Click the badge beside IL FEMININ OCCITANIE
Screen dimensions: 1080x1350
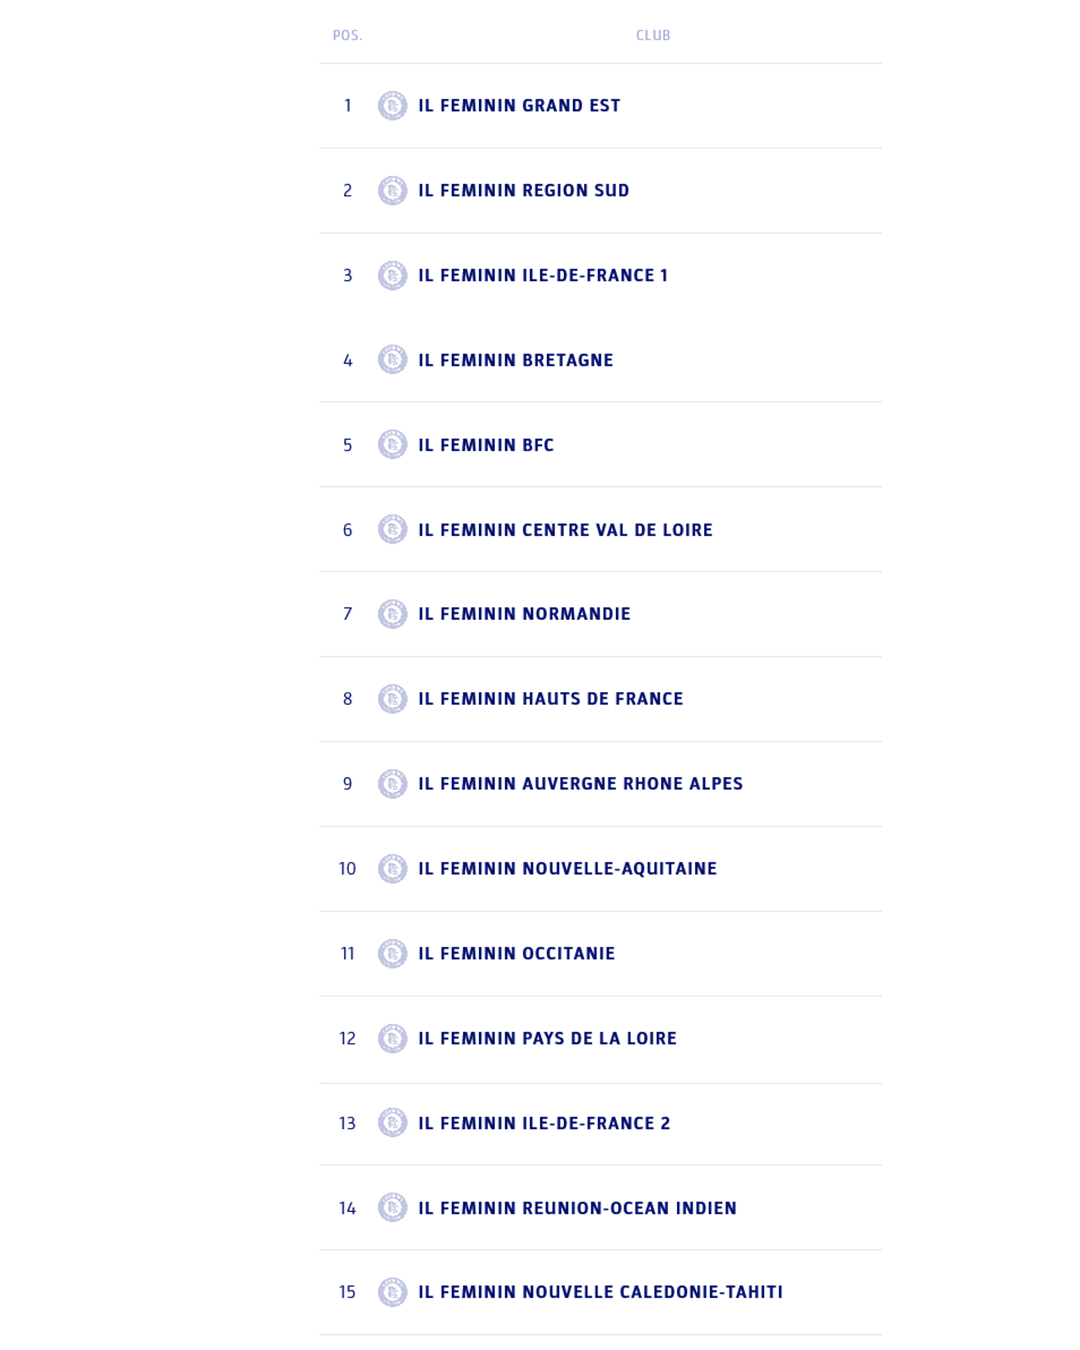click(392, 954)
